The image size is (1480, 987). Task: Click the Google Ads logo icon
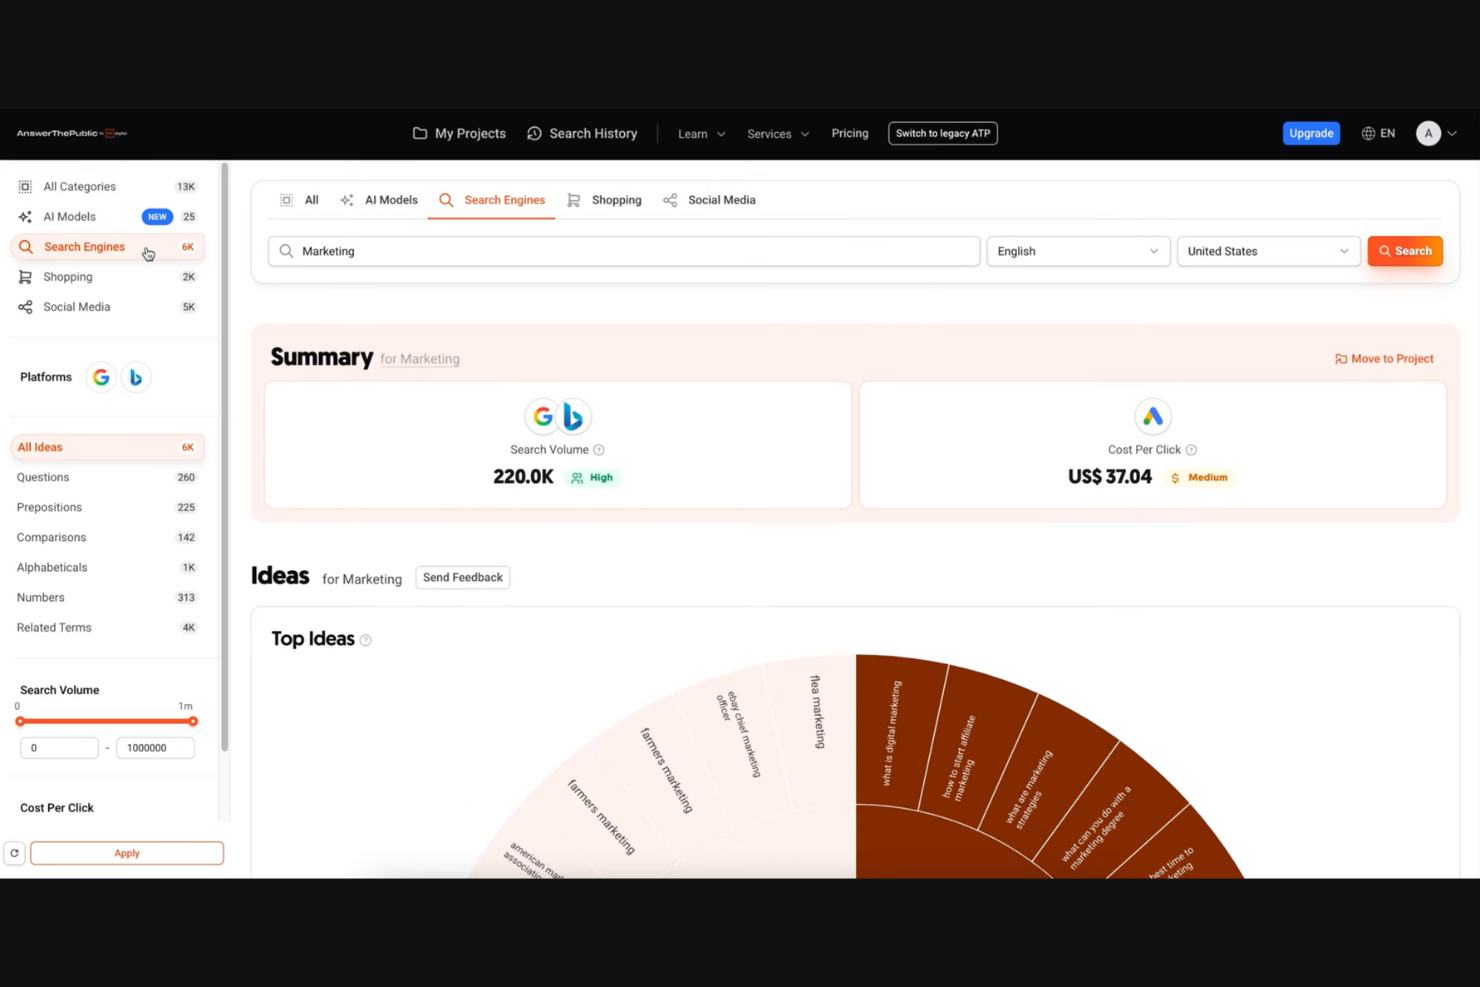click(x=1153, y=416)
